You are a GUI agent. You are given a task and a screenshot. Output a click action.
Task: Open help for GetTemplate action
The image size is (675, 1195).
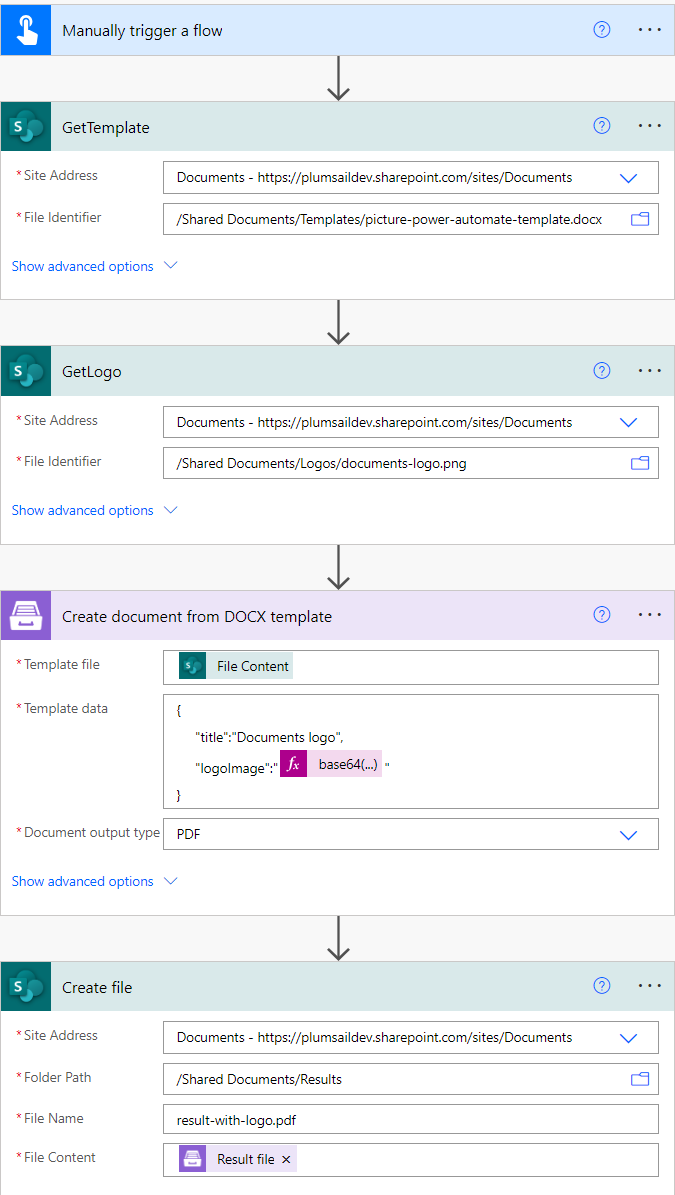tap(602, 127)
